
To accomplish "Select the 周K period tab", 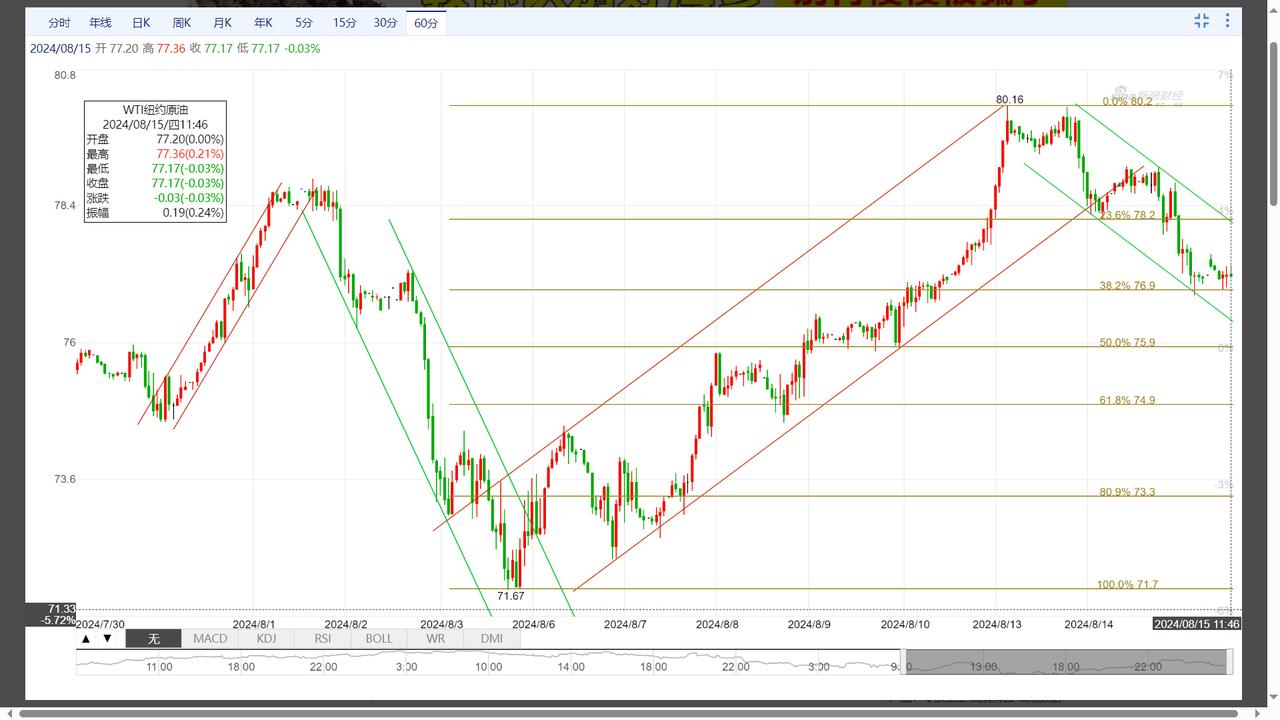I will coord(181,22).
